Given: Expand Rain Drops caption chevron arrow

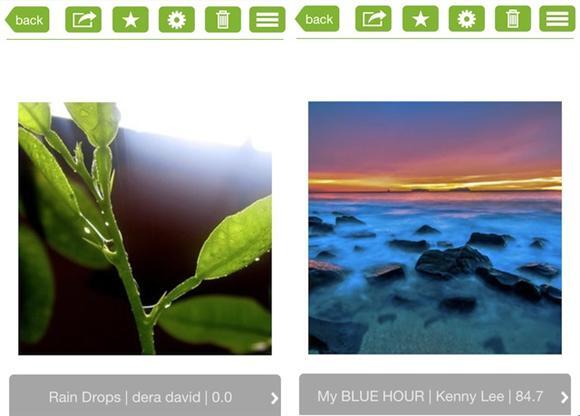Looking at the screenshot, I should click(x=274, y=398).
